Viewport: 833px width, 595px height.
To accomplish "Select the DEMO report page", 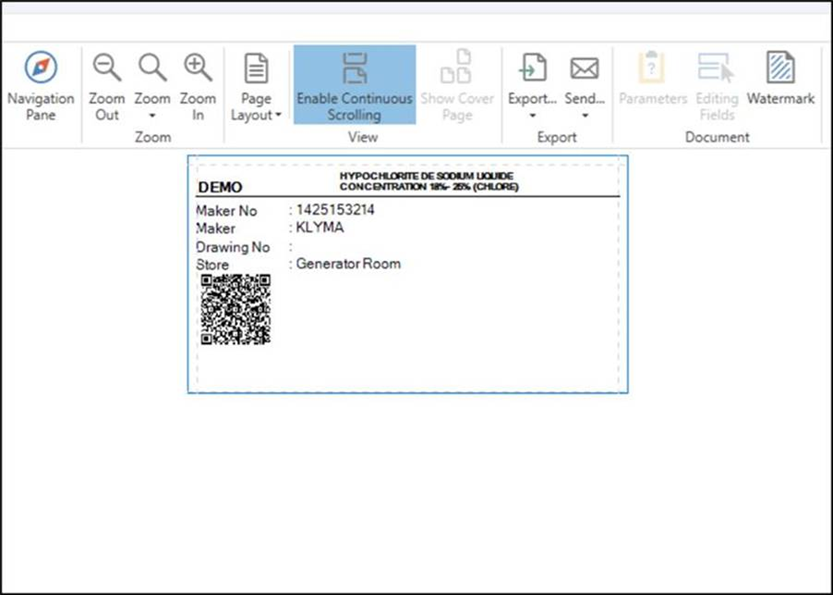I will click(x=410, y=275).
